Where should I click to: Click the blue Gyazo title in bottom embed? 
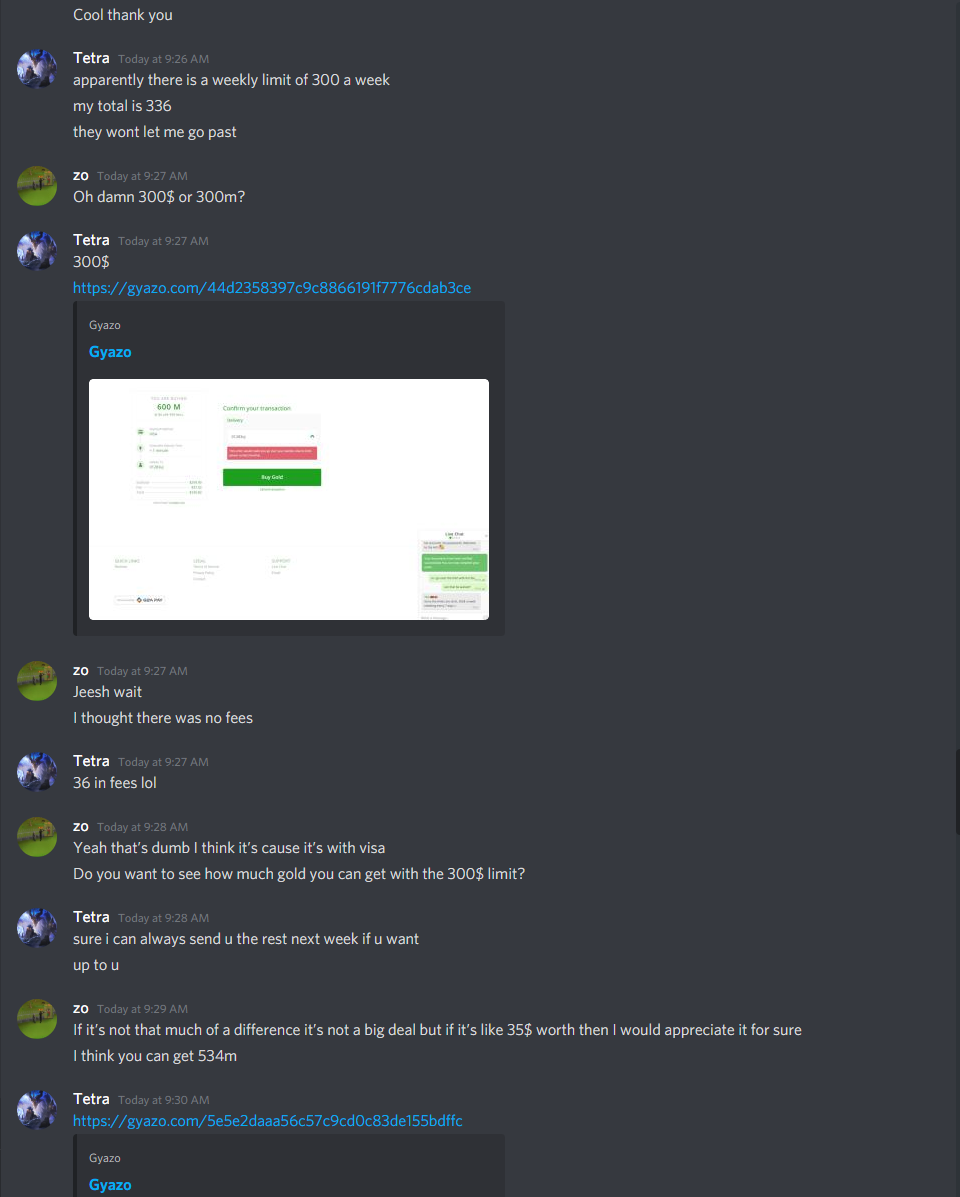tap(110, 1185)
